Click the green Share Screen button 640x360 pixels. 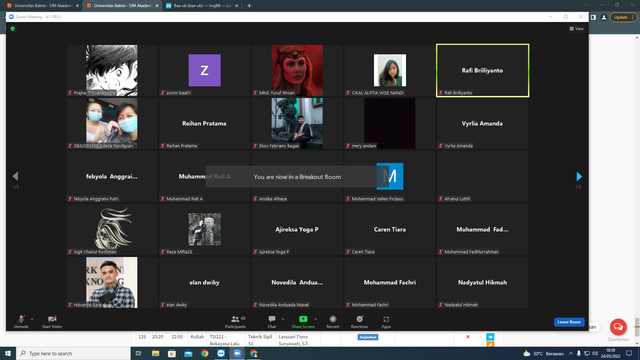pyautogui.click(x=303, y=322)
